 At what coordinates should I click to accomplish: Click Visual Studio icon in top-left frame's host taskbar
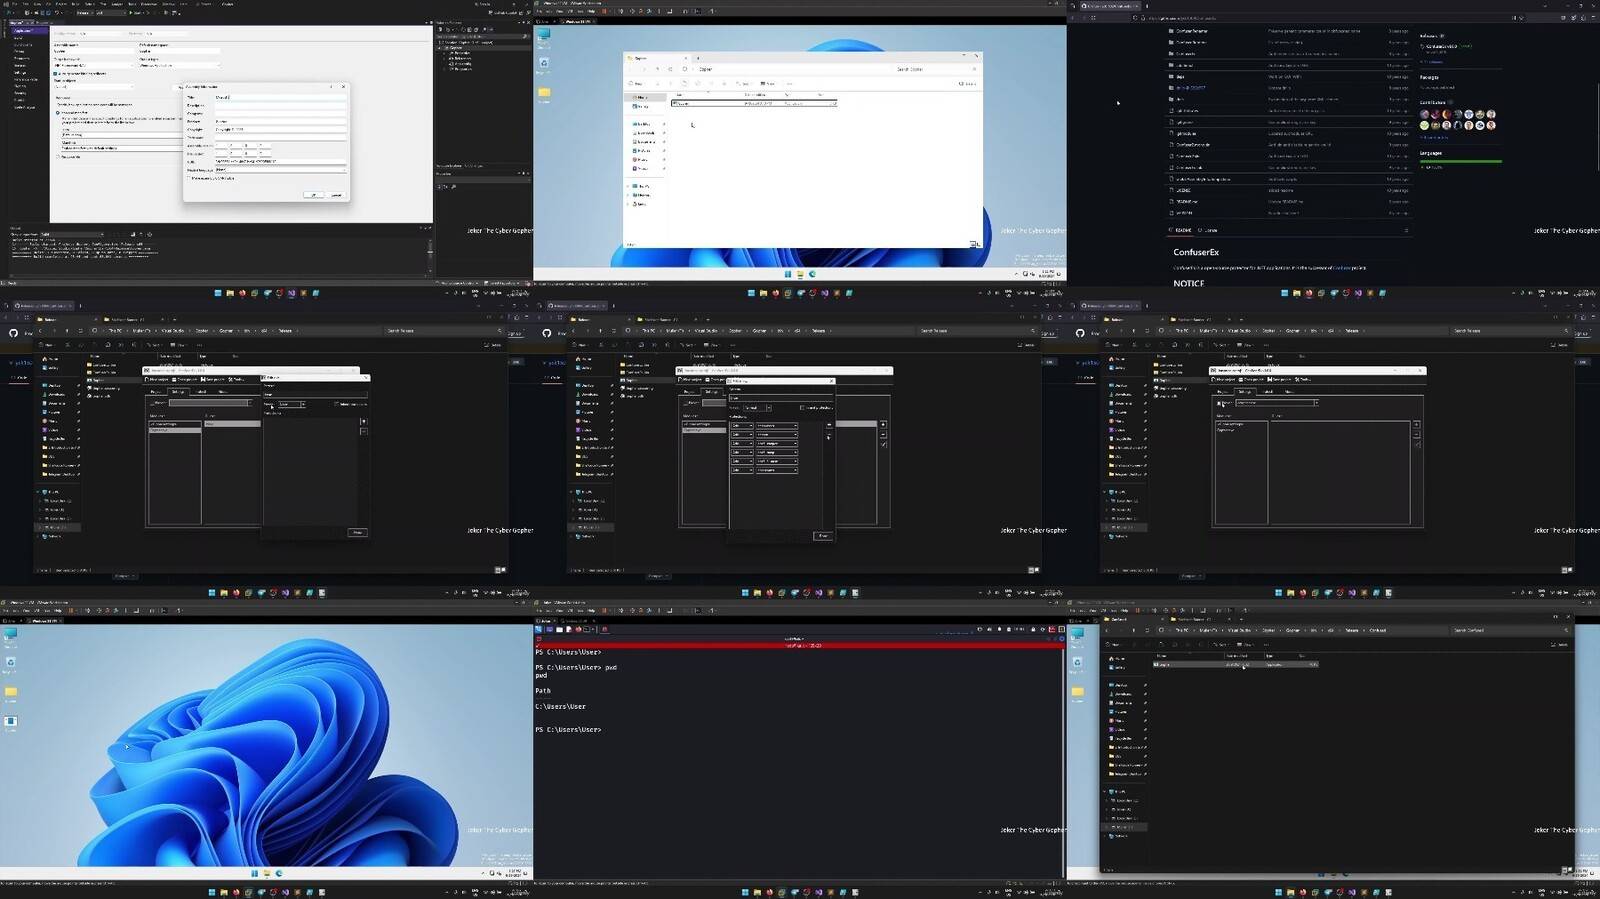point(291,293)
